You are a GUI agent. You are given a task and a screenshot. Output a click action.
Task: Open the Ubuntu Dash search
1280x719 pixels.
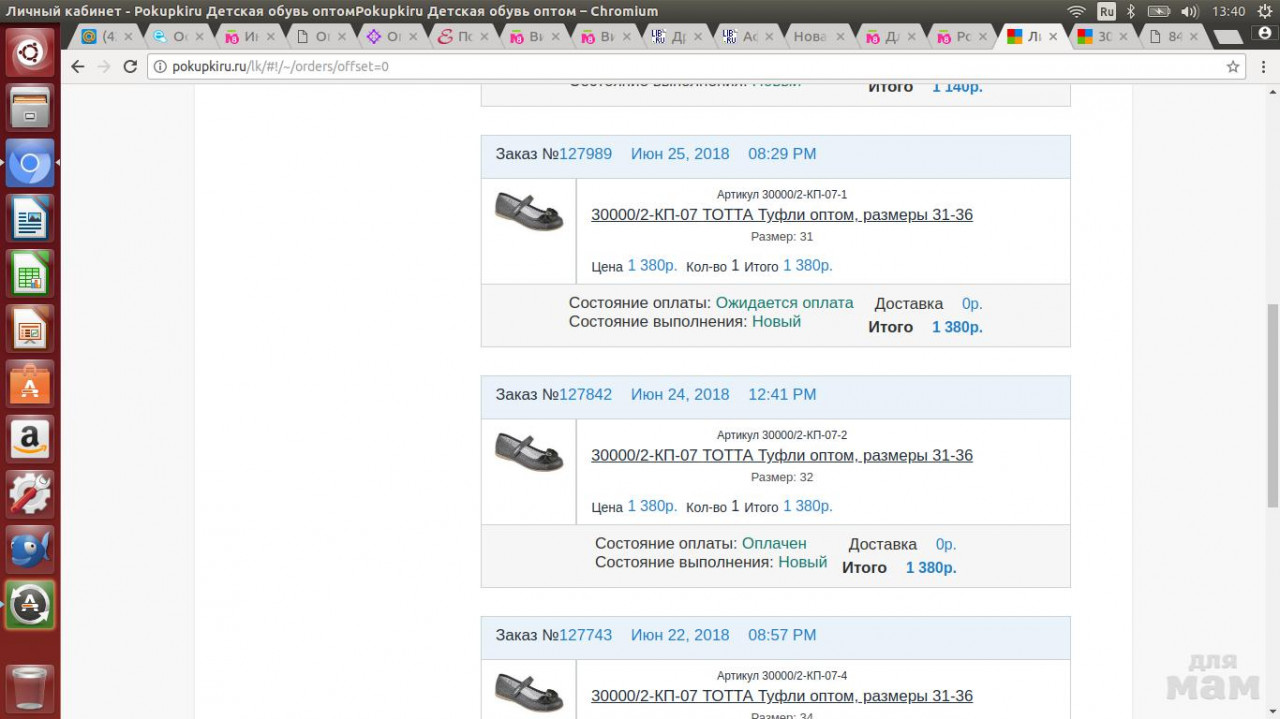tap(30, 51)
